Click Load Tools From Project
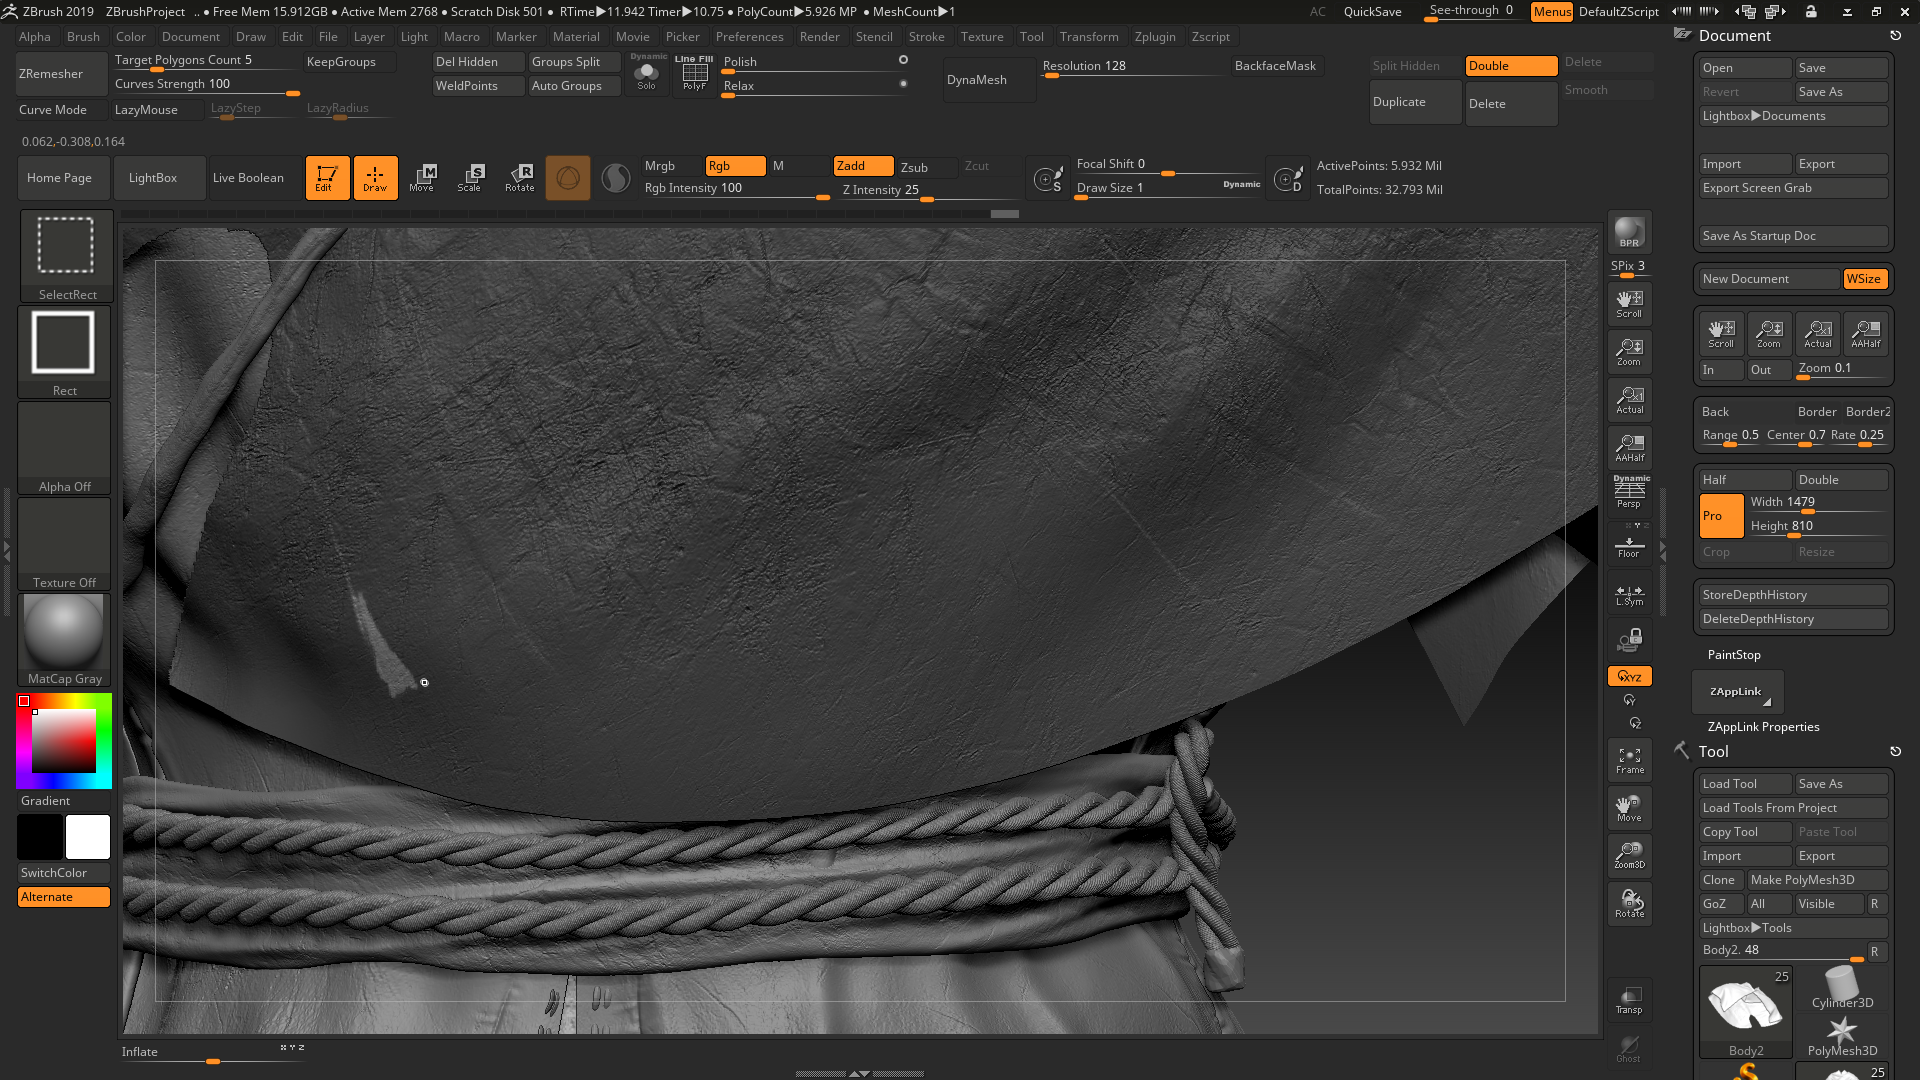 pos(1793,808)
